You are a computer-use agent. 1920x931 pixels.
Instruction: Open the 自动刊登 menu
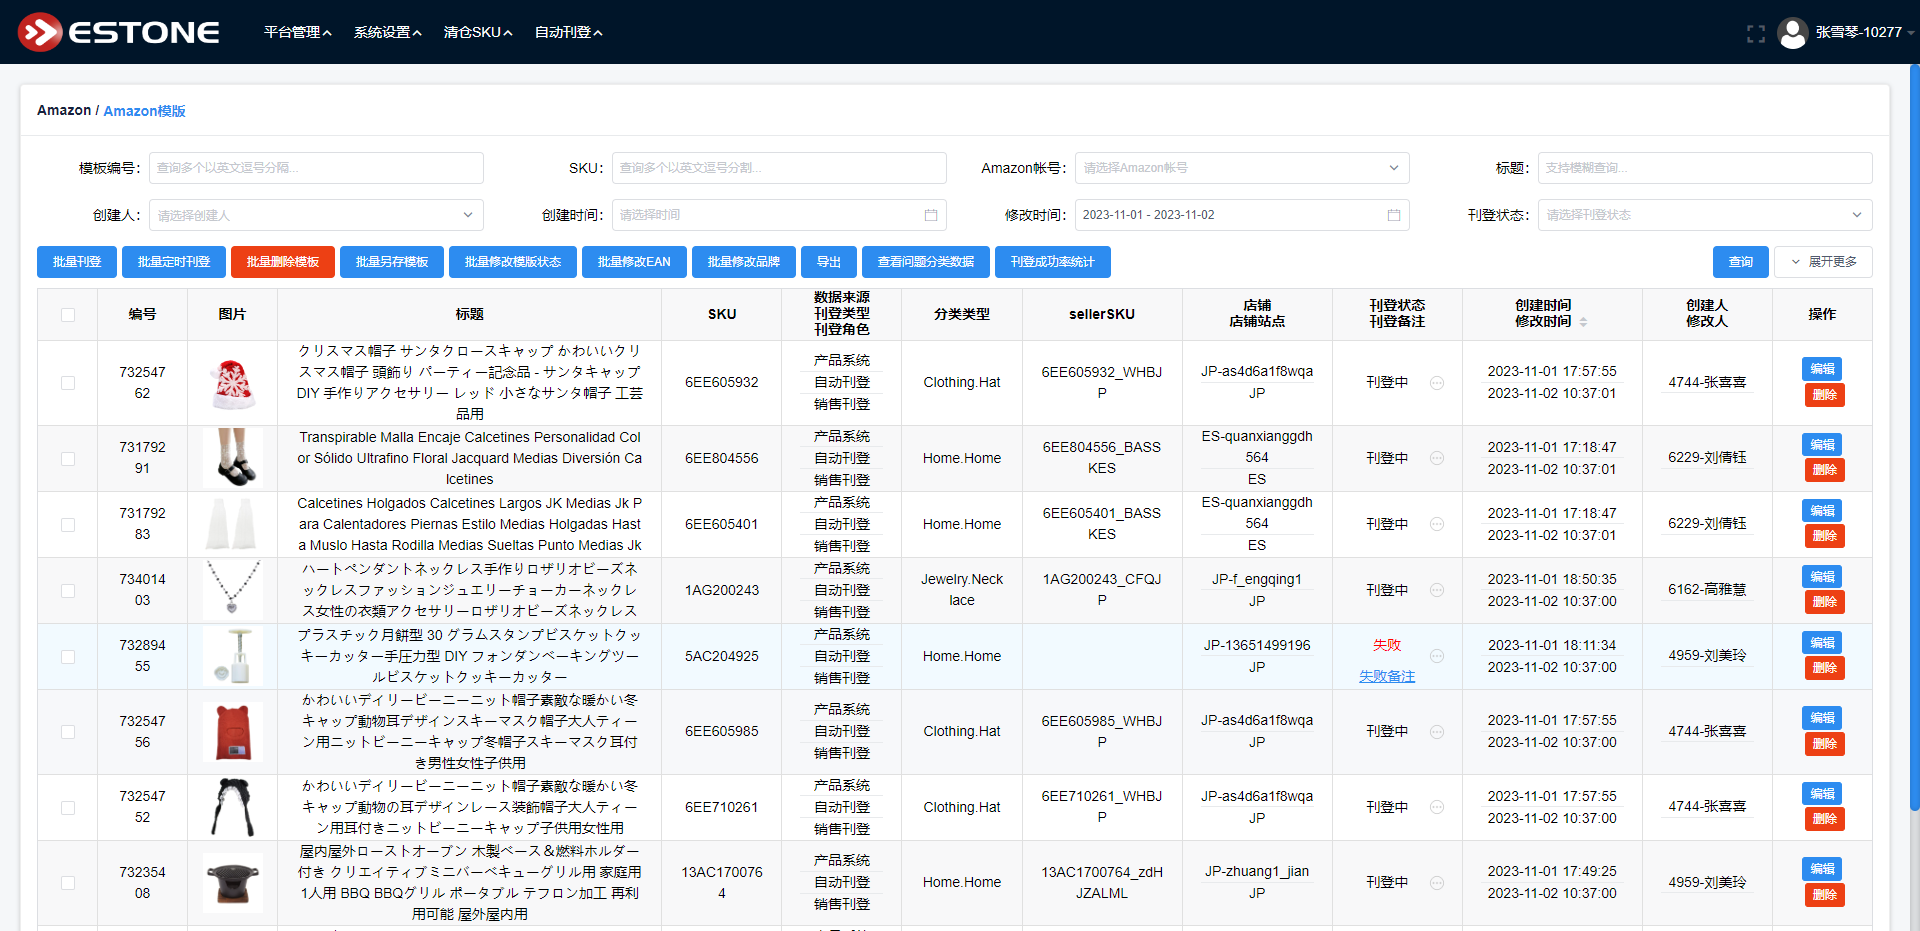pyautogui.click(x=568, y=33)
